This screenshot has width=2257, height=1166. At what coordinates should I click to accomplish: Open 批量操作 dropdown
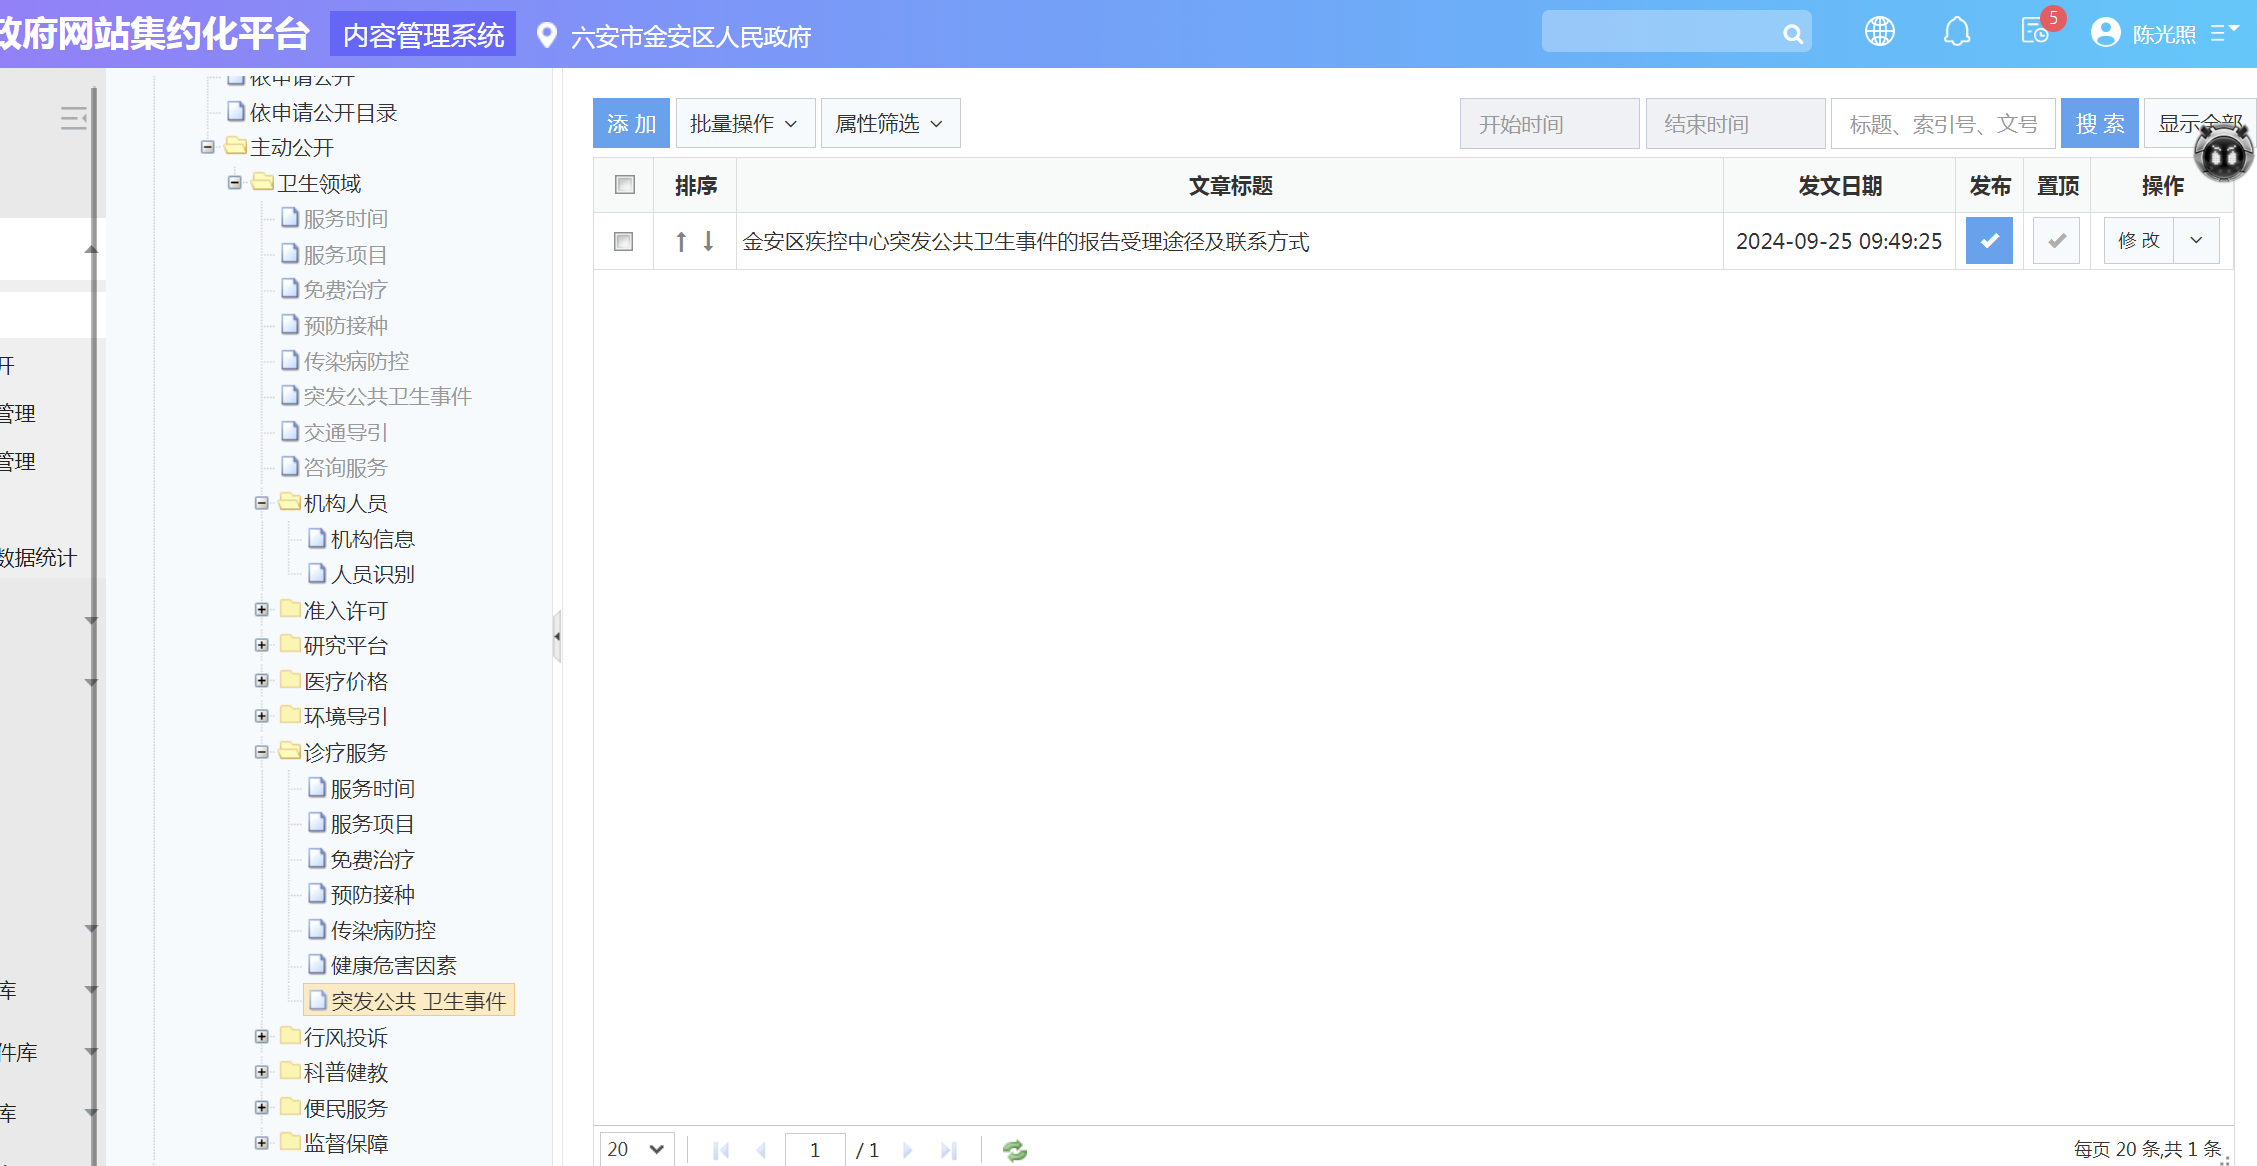pyautogui.click(x=744, y=124)
